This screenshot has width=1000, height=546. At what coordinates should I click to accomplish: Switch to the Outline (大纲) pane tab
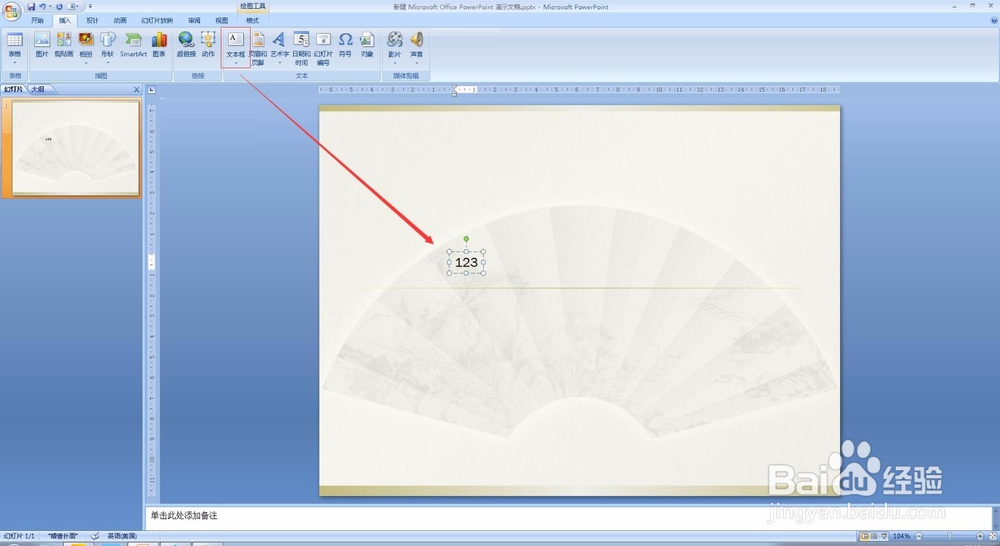click(x=38, y=89)
